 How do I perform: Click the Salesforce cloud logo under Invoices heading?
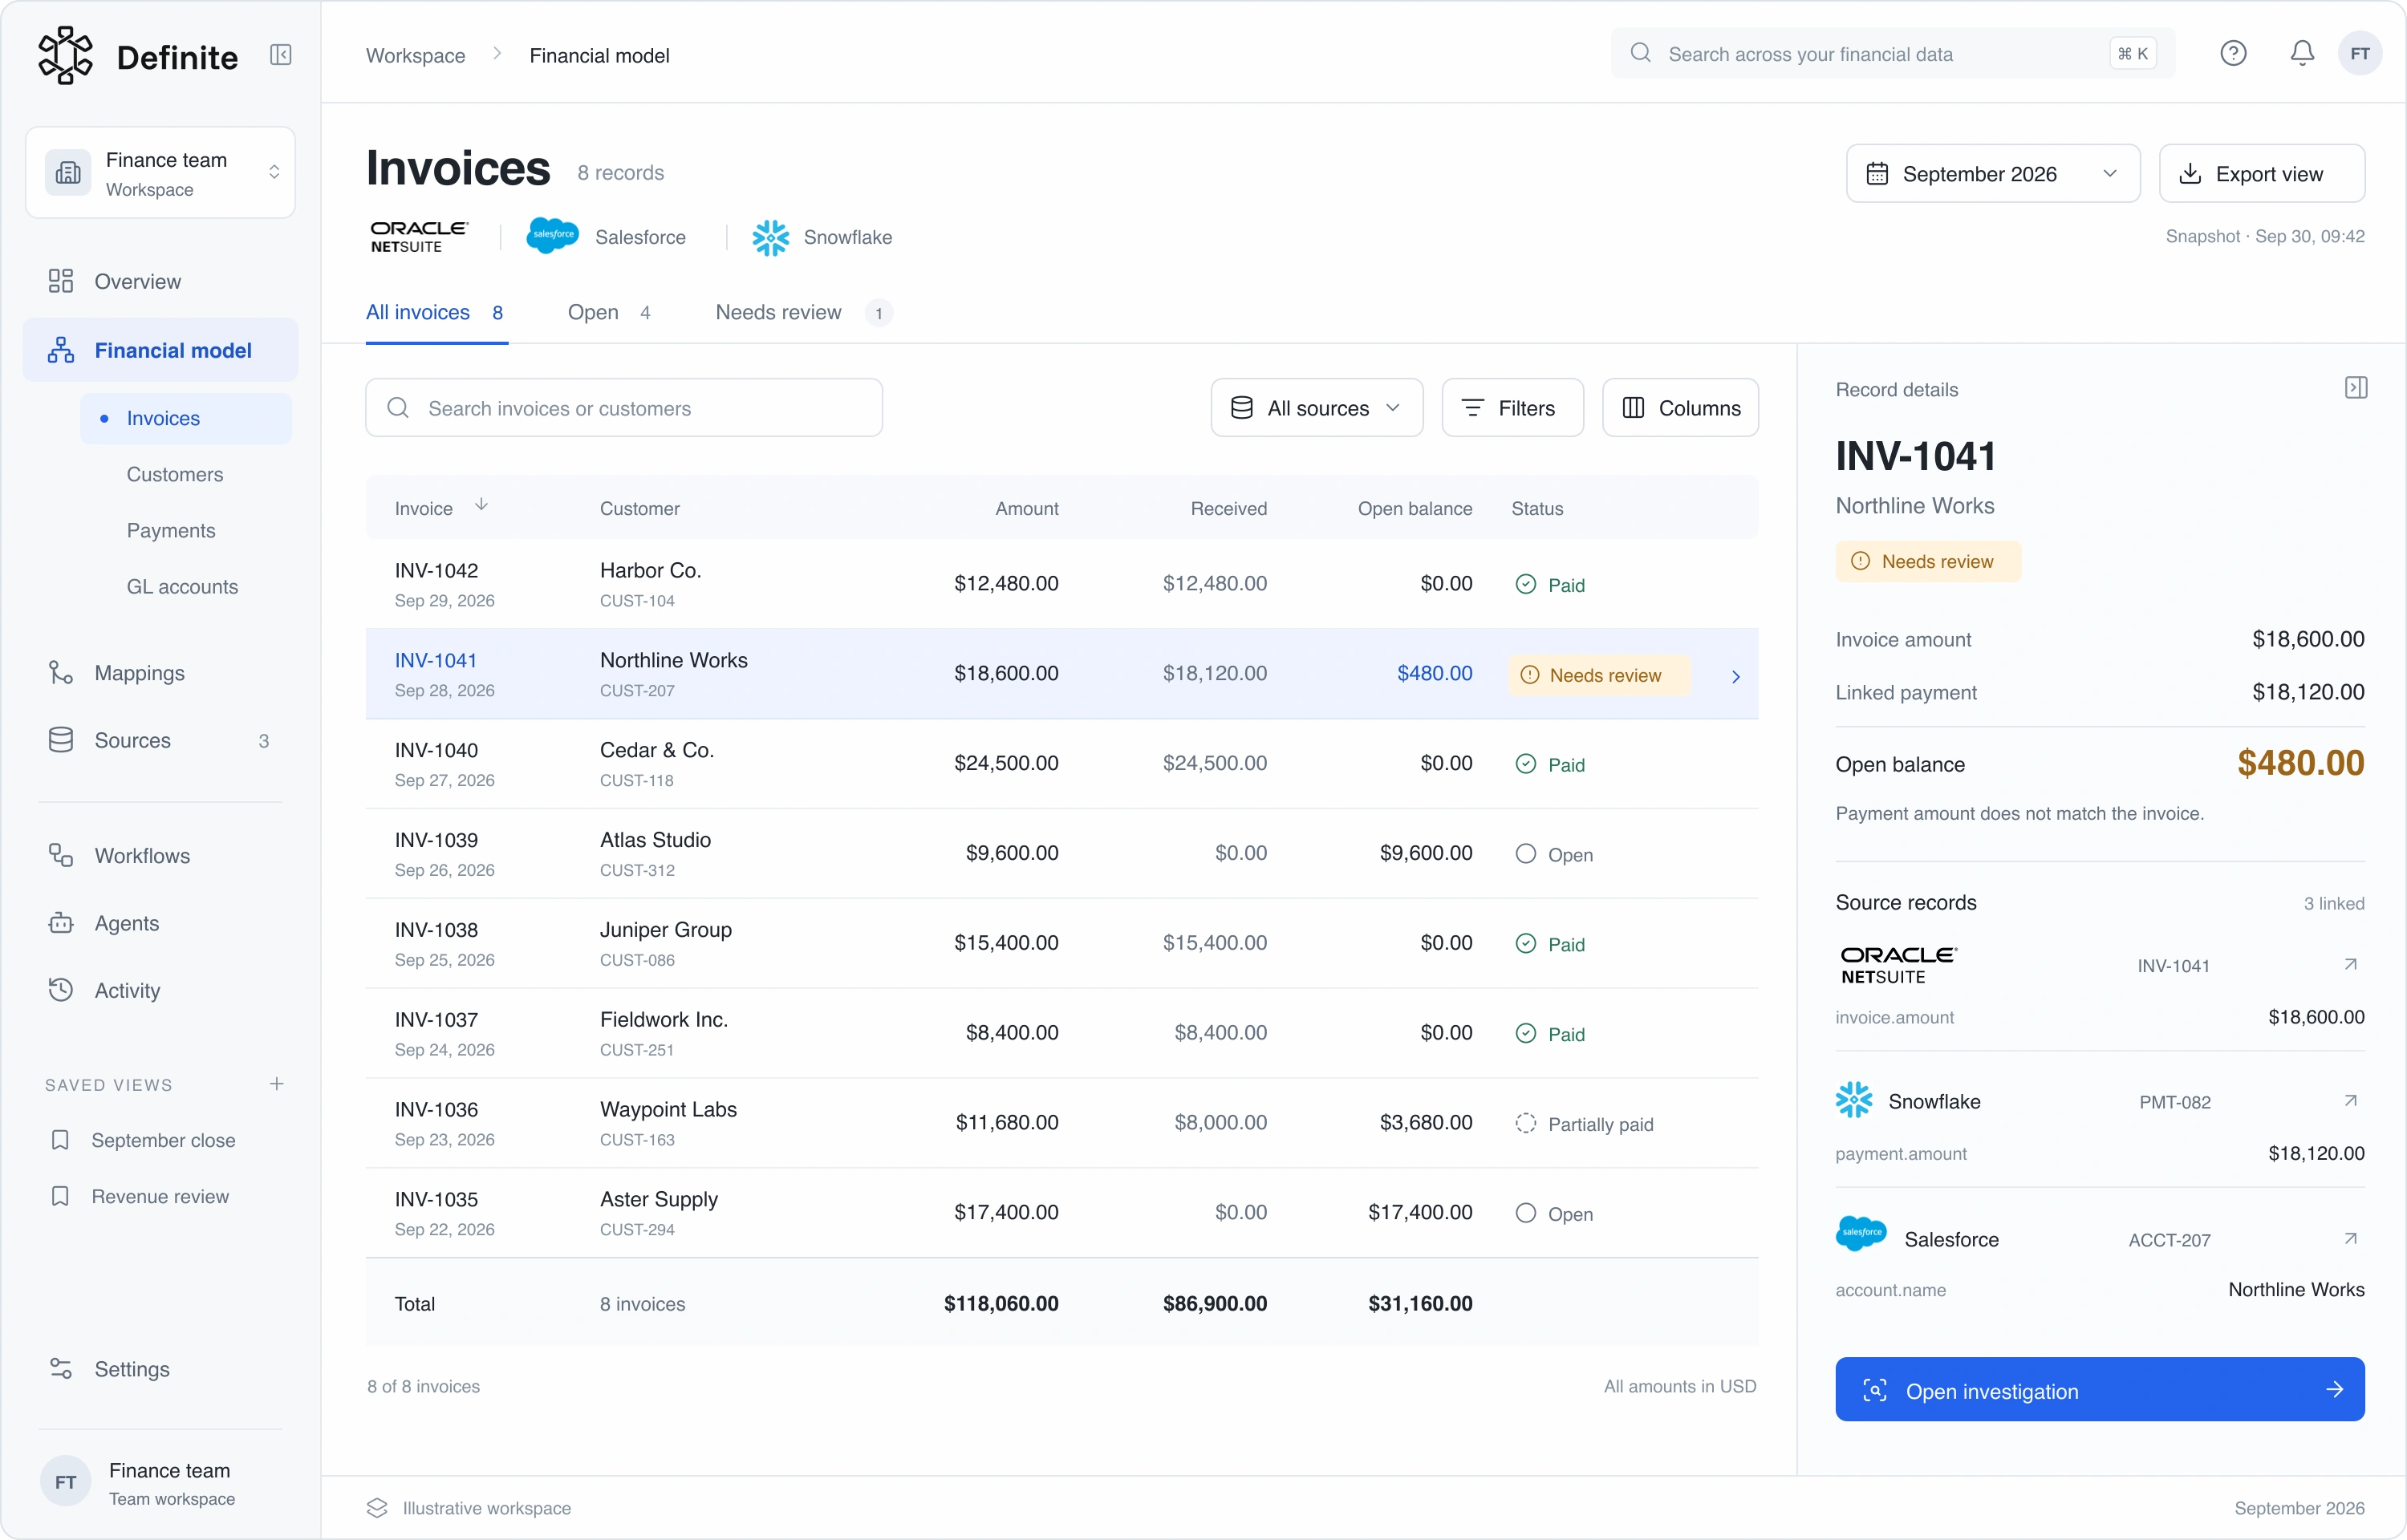click(552, 236)
